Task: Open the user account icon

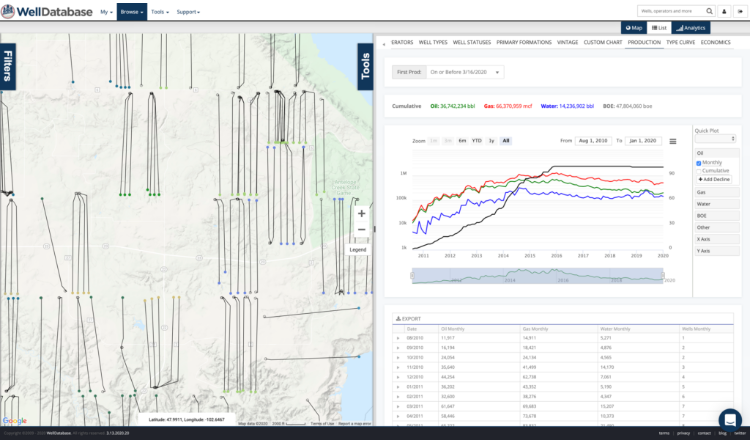Action: tap(724, 11)
